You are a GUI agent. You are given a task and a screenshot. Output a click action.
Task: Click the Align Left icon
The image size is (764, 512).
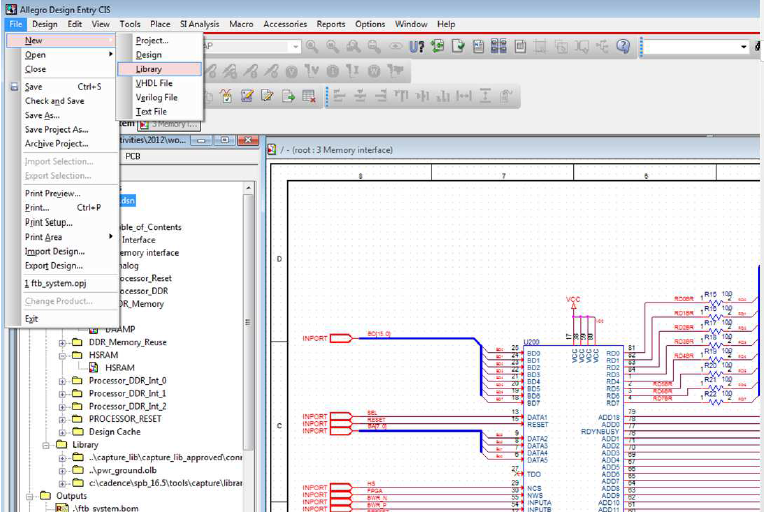[339, 96]
